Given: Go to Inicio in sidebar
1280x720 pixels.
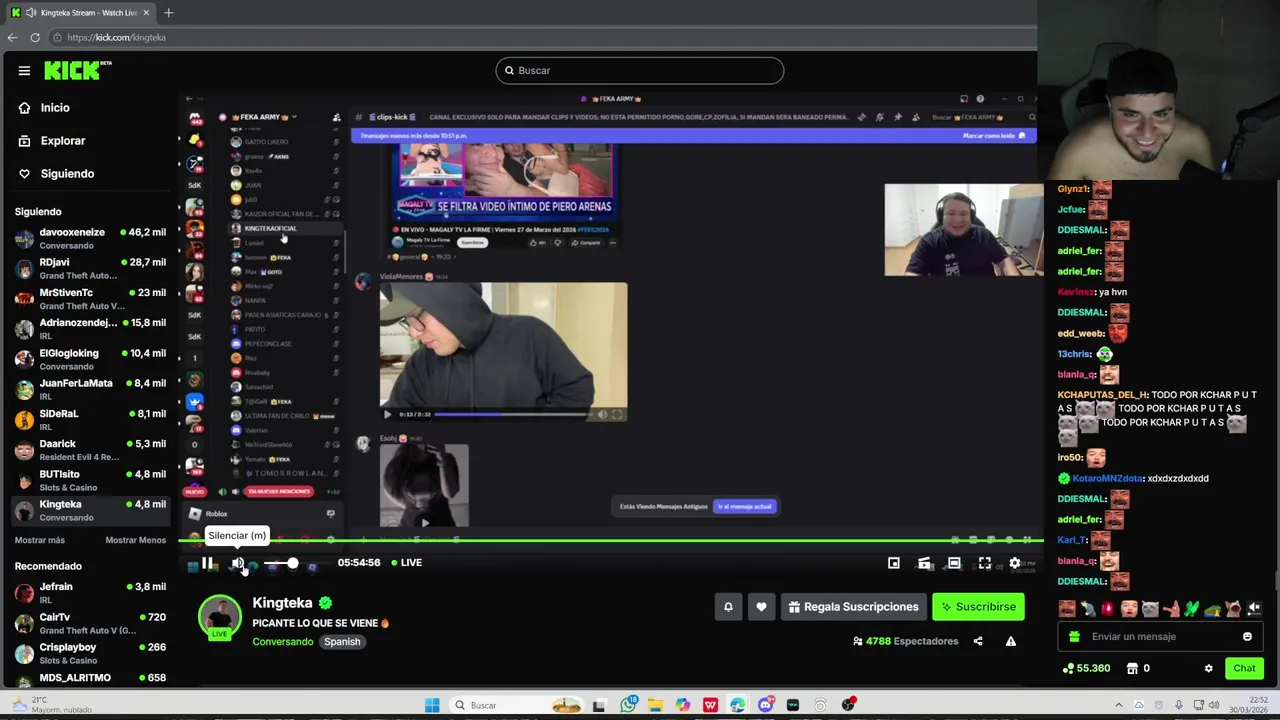Looking at the screenshot, I should [55, 108].
